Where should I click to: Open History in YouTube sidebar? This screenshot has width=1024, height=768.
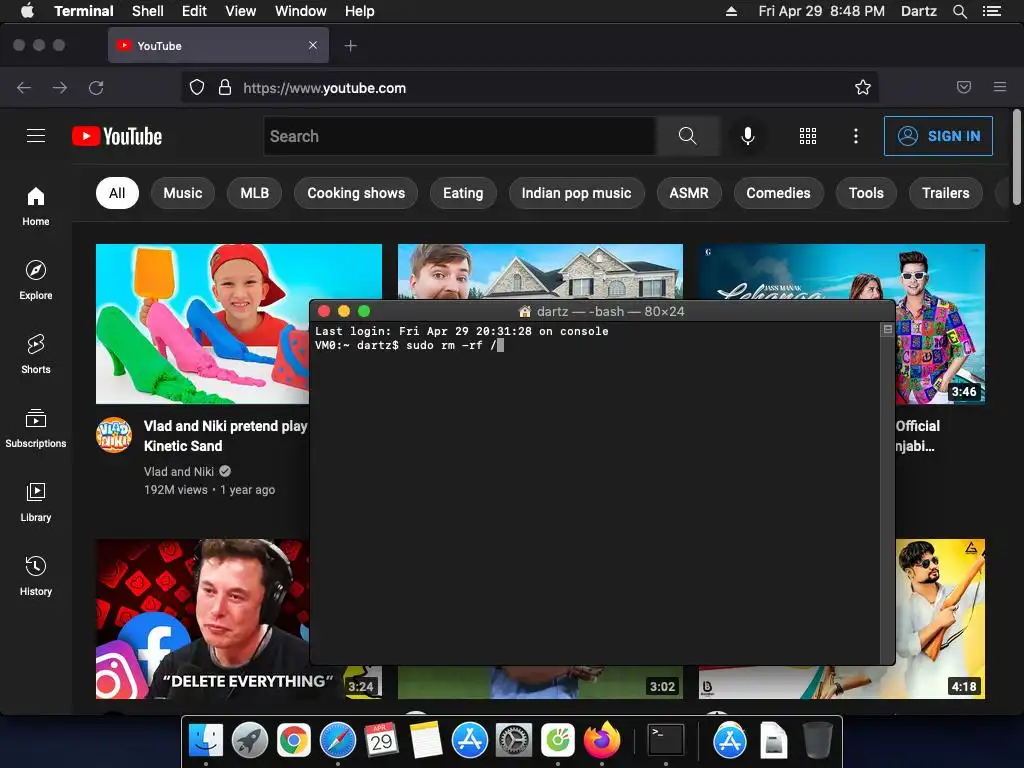coord(36,576)
